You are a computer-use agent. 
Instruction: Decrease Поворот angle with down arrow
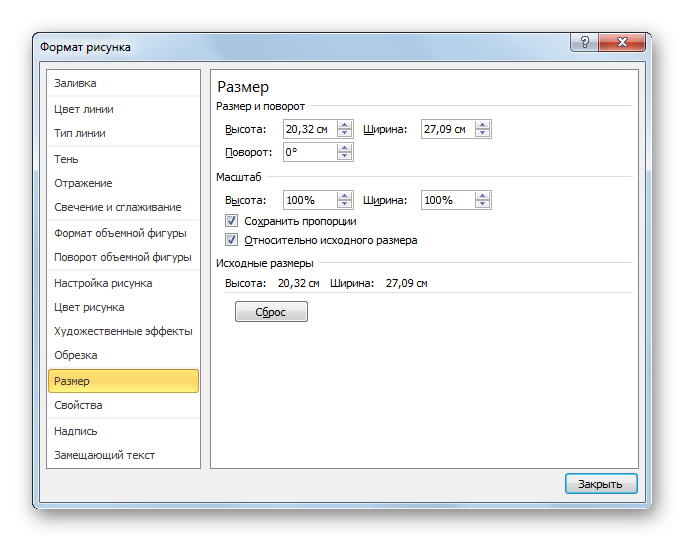point(345,156)
